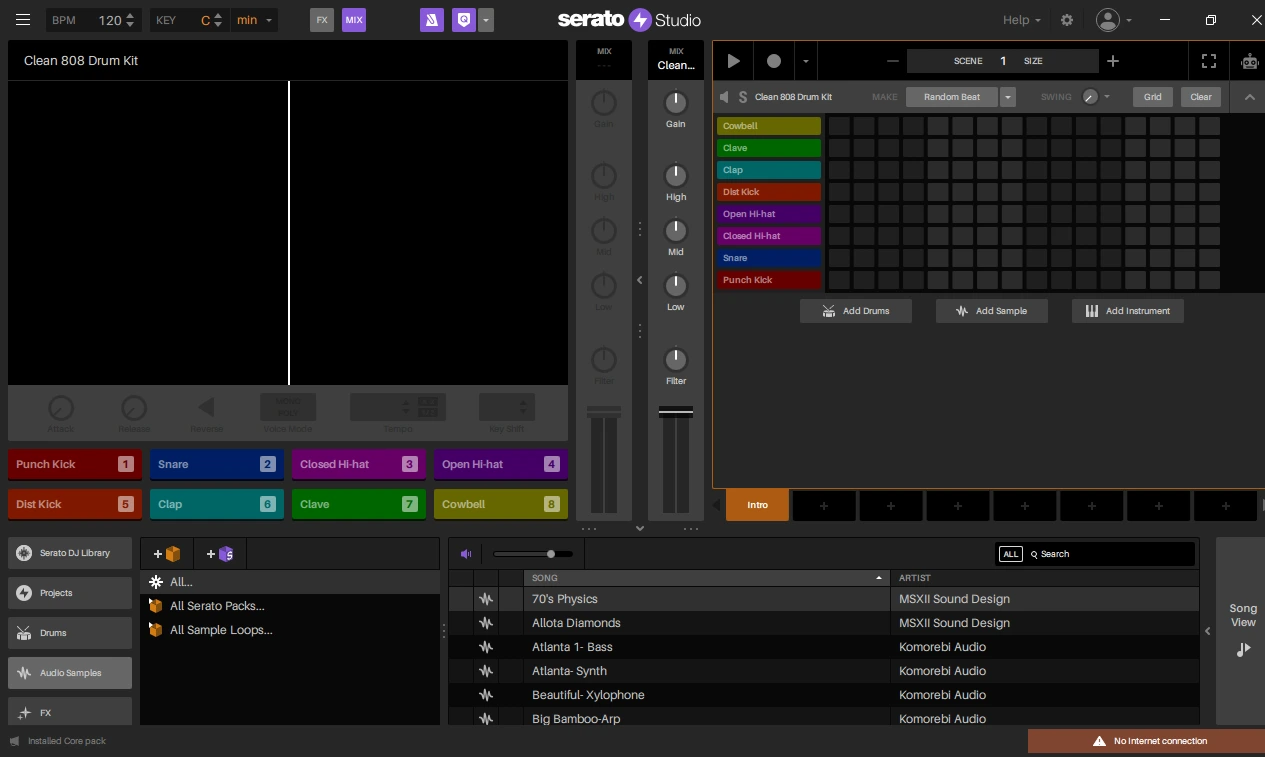Click the Gain knob on Clean mixer channel
Image resolution: width=1265 pixels, height=757 pixels.
point(676,102)
